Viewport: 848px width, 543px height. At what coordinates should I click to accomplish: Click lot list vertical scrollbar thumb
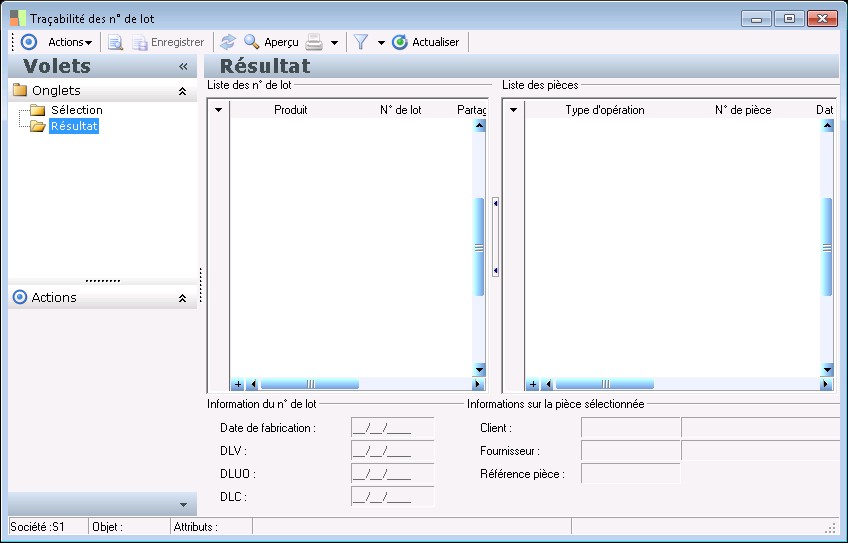point(479,247)
